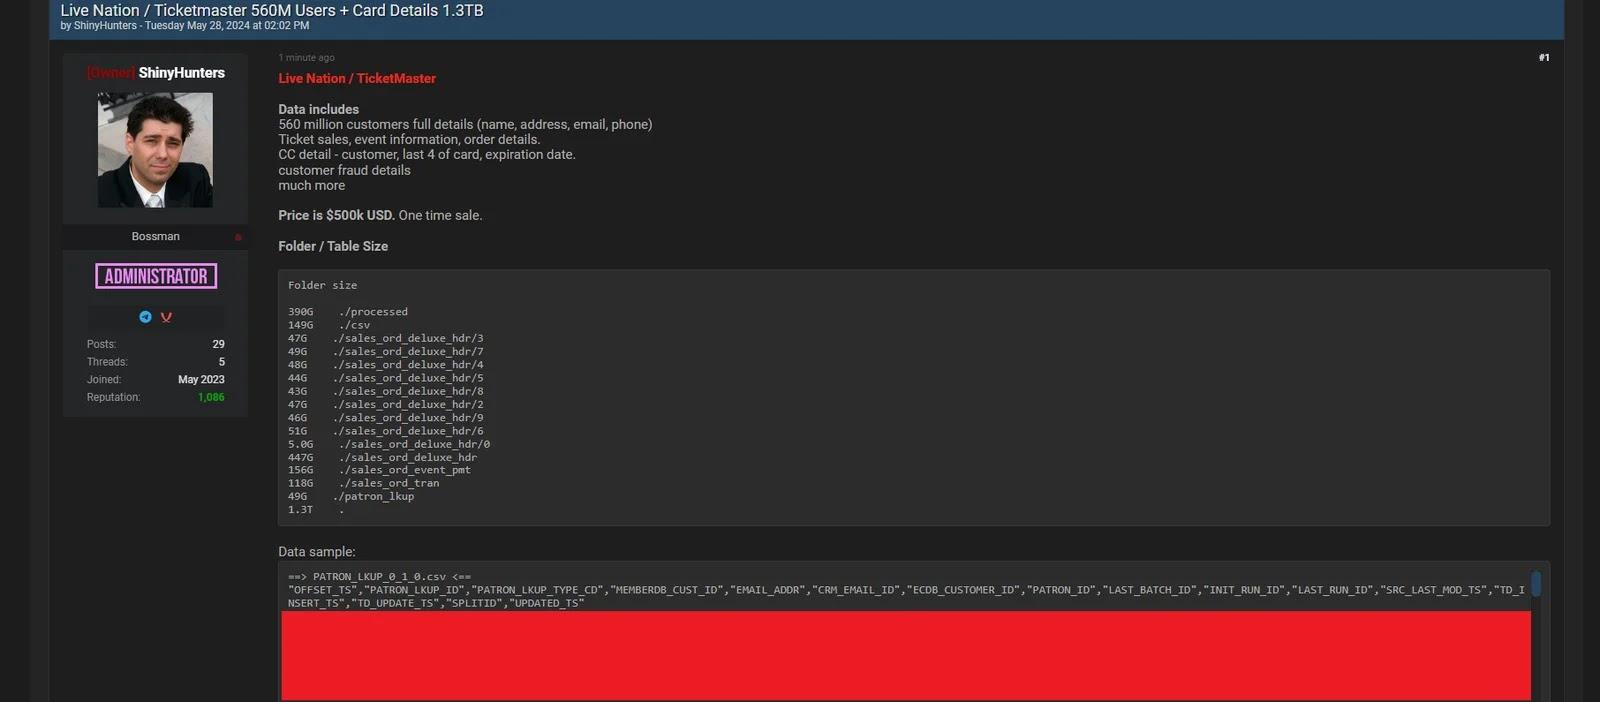Click the 'customer fraud details' line
1600x702 pixels.
pyautogui.click(x=344, y=170)
